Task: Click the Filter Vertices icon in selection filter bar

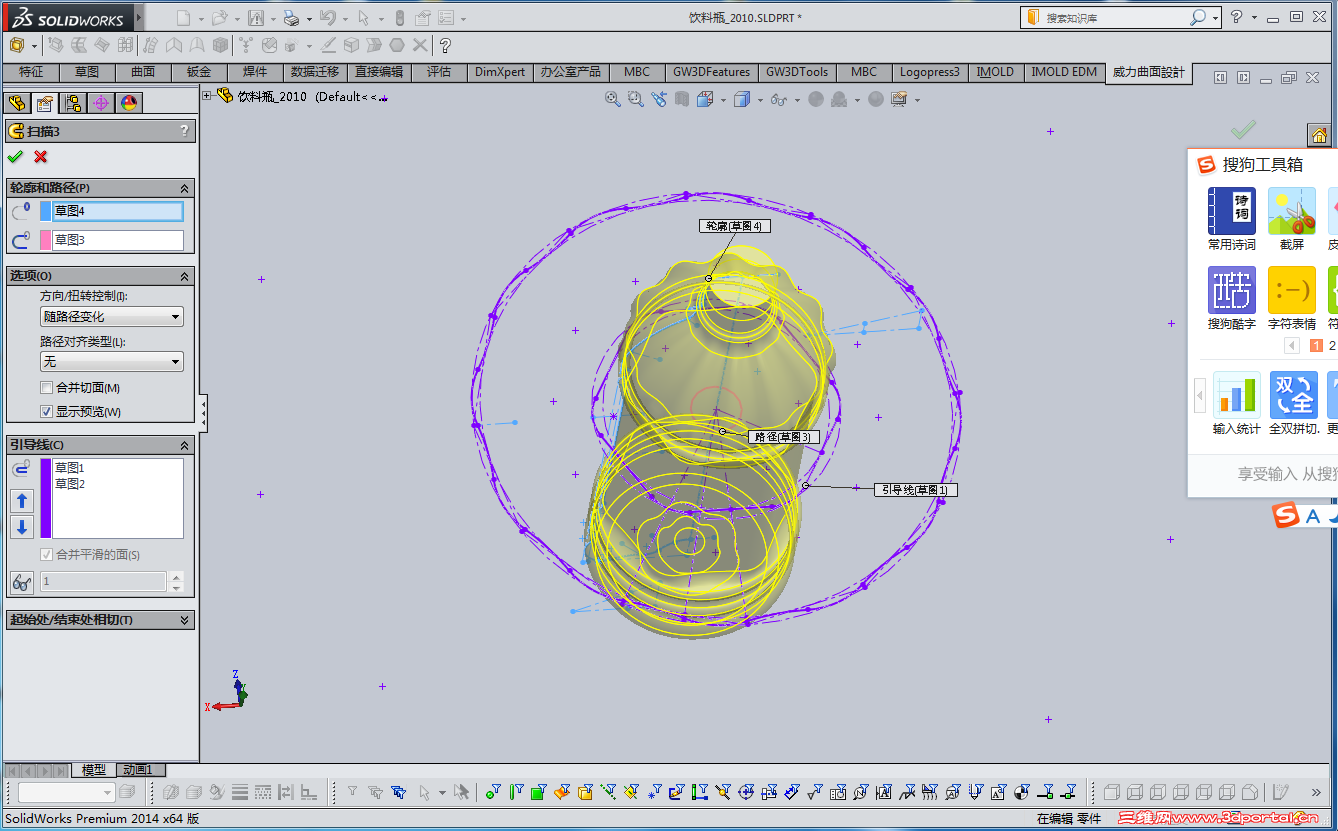Action: (493, 793)
